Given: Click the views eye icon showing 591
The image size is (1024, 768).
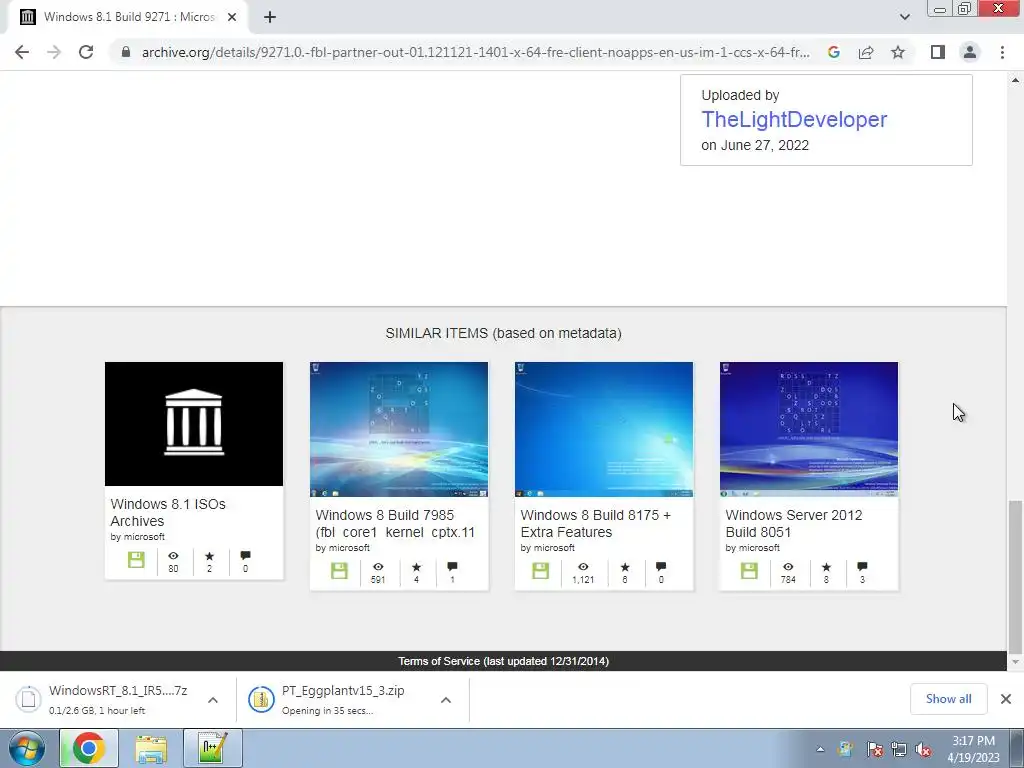Looking at the screenshot, I should [x=378, y=567].
